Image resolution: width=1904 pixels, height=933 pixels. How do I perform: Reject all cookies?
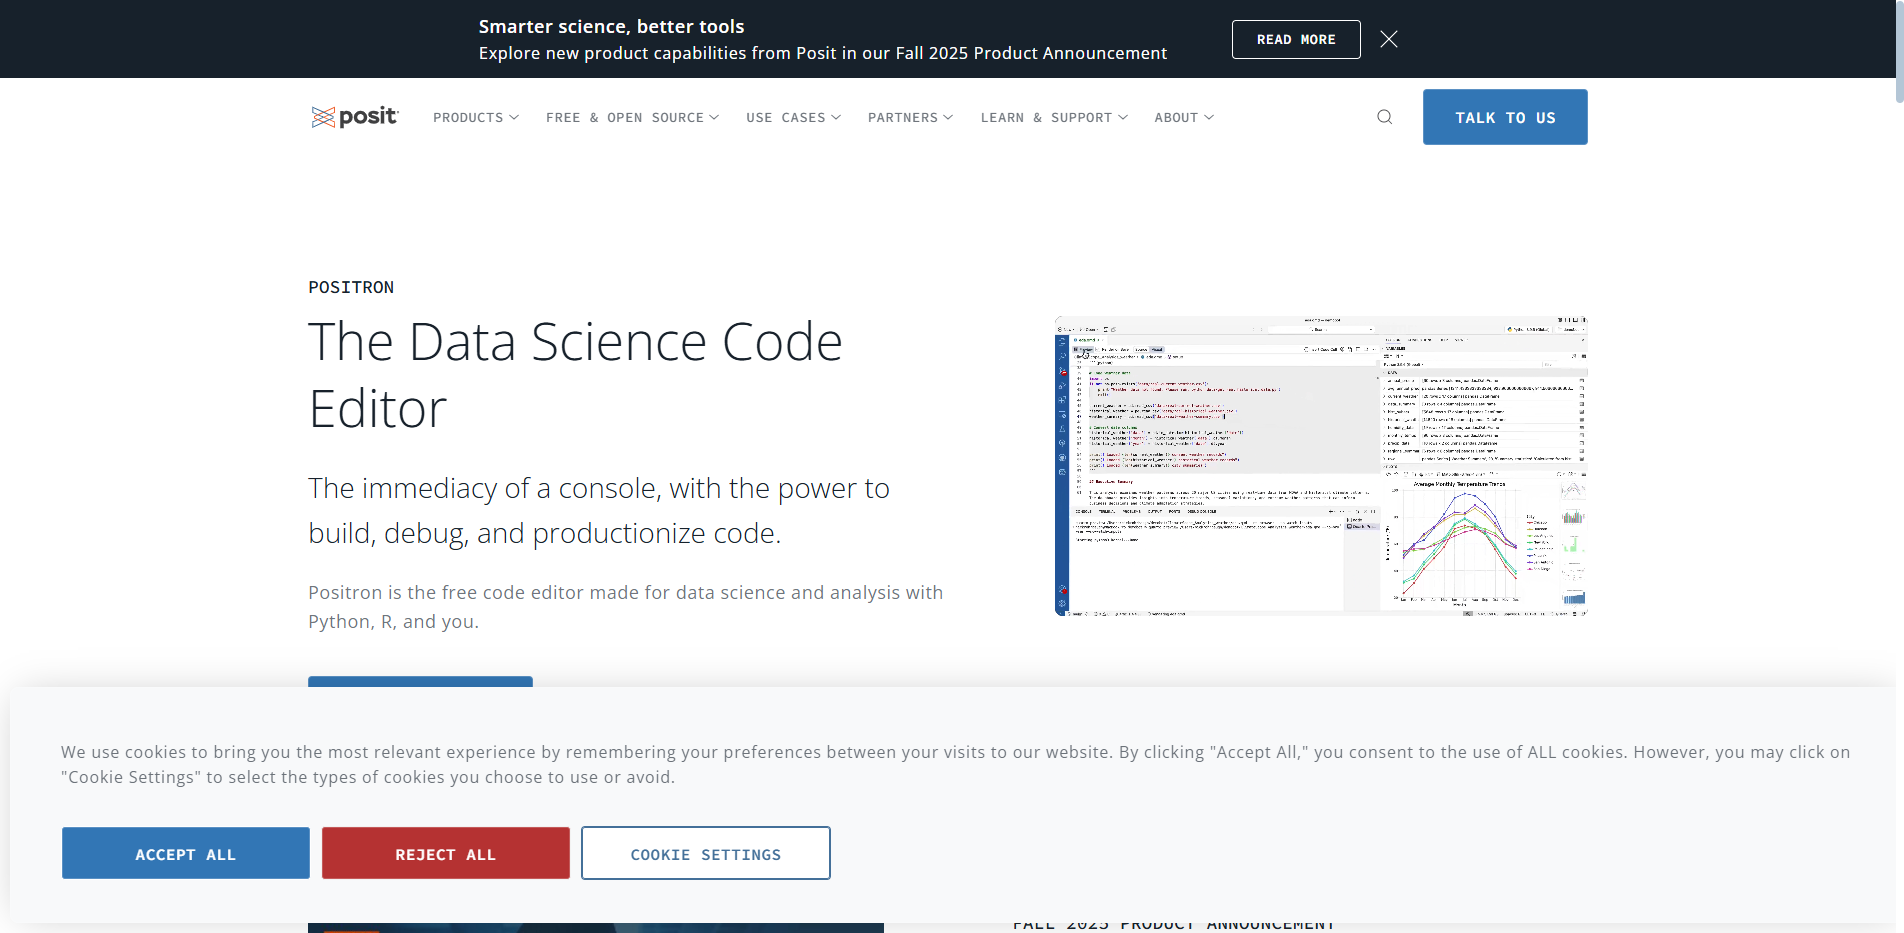[446, 853]
